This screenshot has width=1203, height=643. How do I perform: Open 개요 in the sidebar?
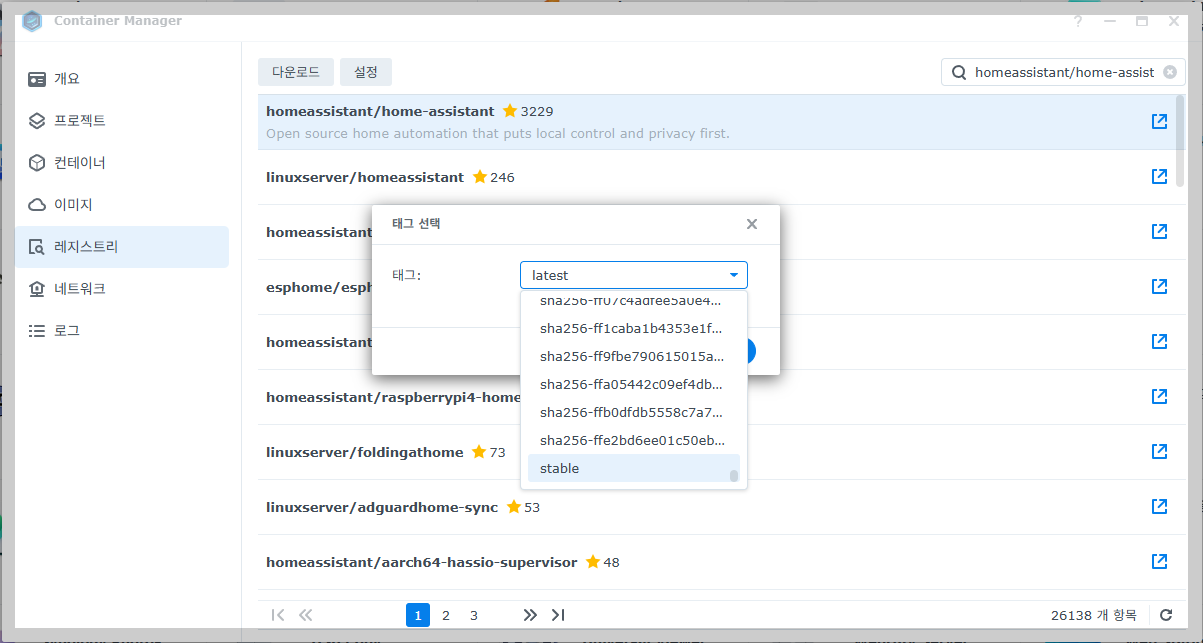[121, 78]
